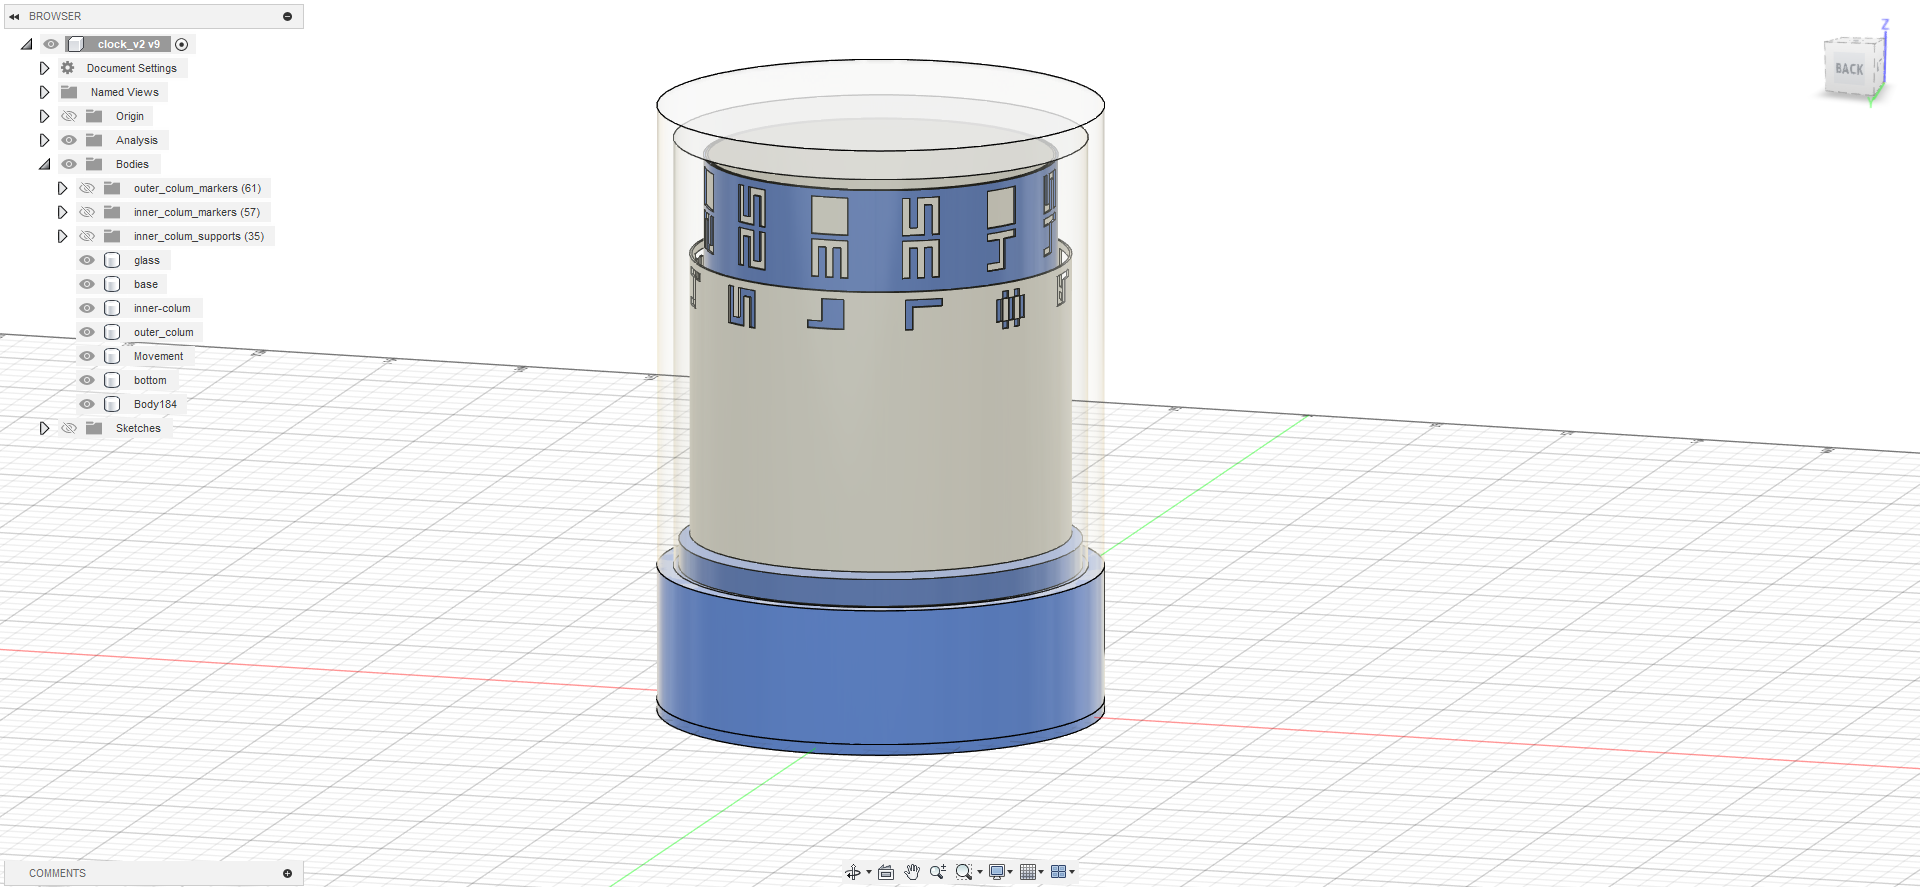Open the Orbit tool options arrow
Image resolution: width=1920 pixels, height=887 pixels.
868,872
